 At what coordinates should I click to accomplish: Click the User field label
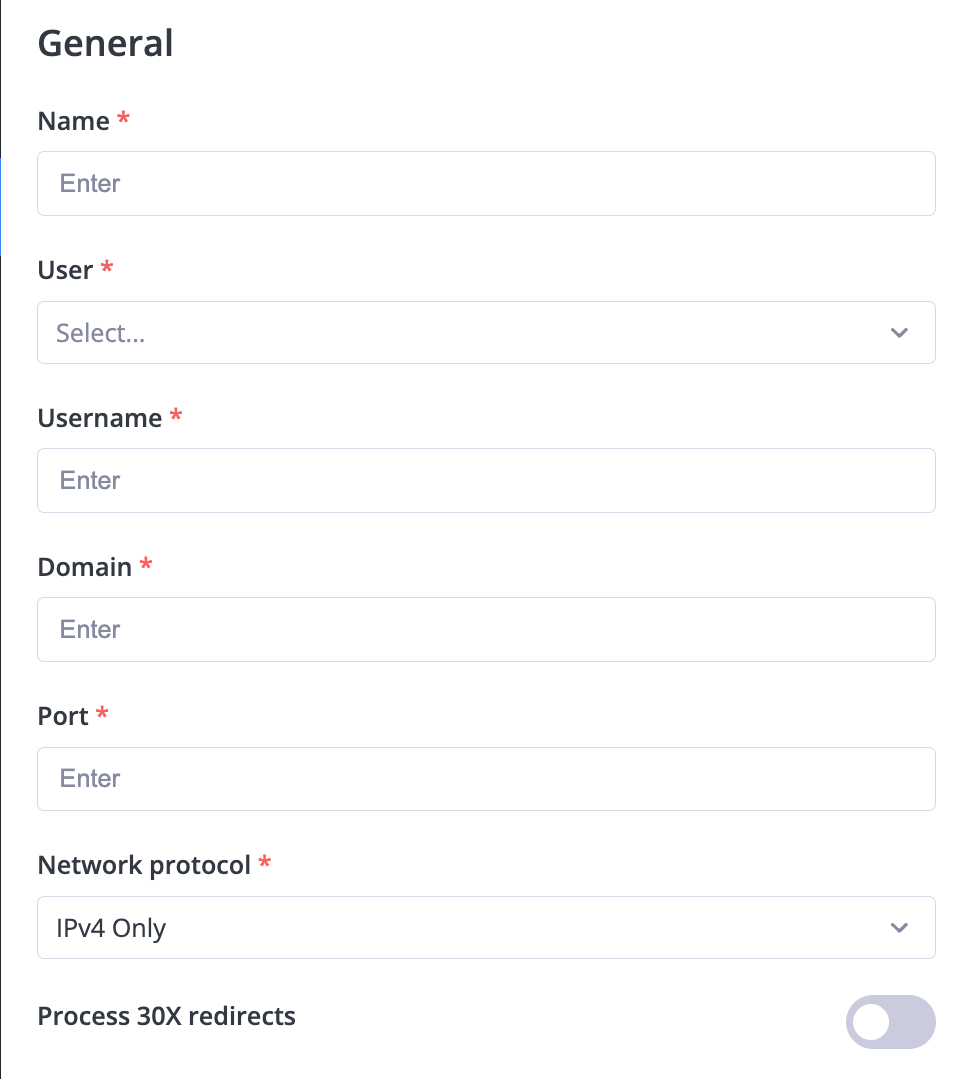(65, 270)
